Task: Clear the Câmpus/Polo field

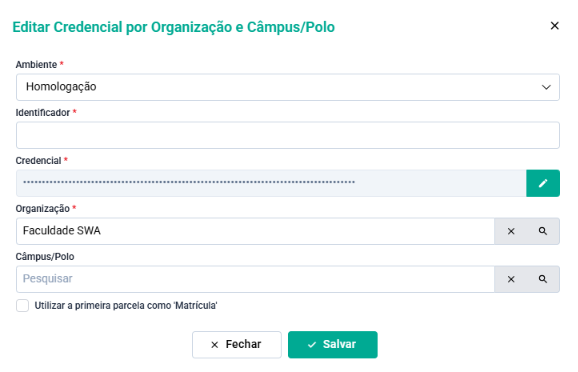Action: coord(511,279)
